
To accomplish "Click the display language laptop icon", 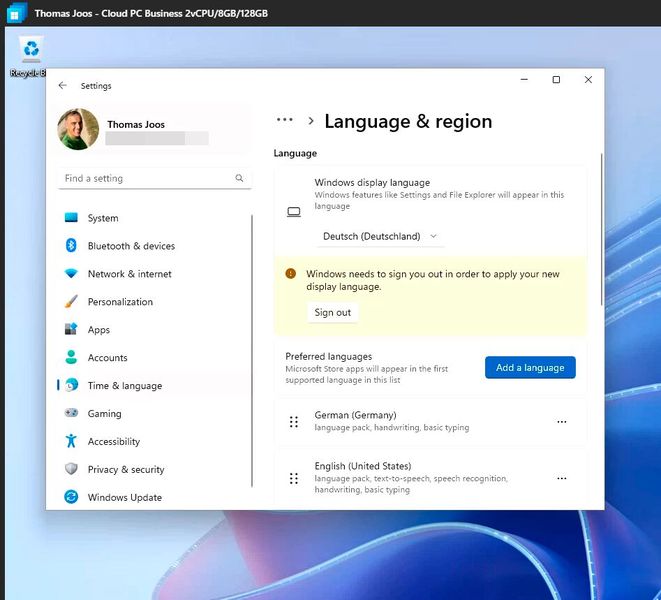I will (x=294, y=212).
